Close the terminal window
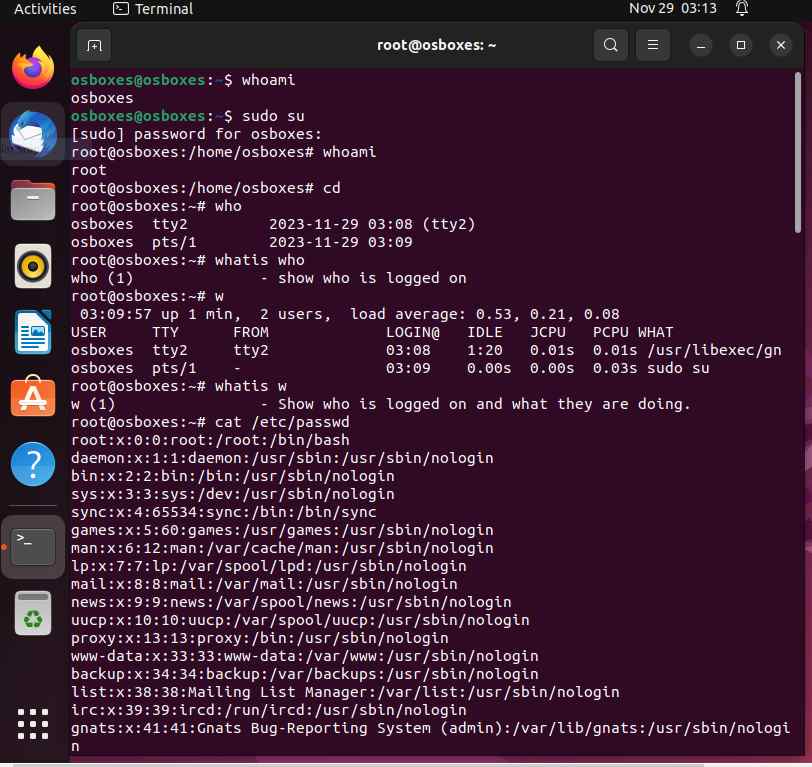This screenshot has height=767, width=812. click(x=780, y=46)
